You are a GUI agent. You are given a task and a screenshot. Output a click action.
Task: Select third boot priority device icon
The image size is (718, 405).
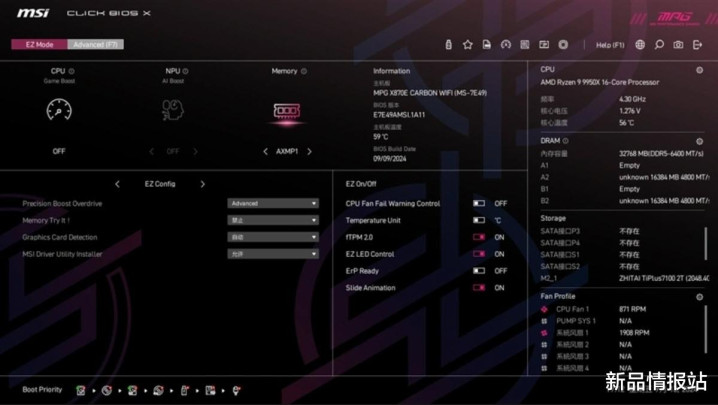tap(132, 390)
